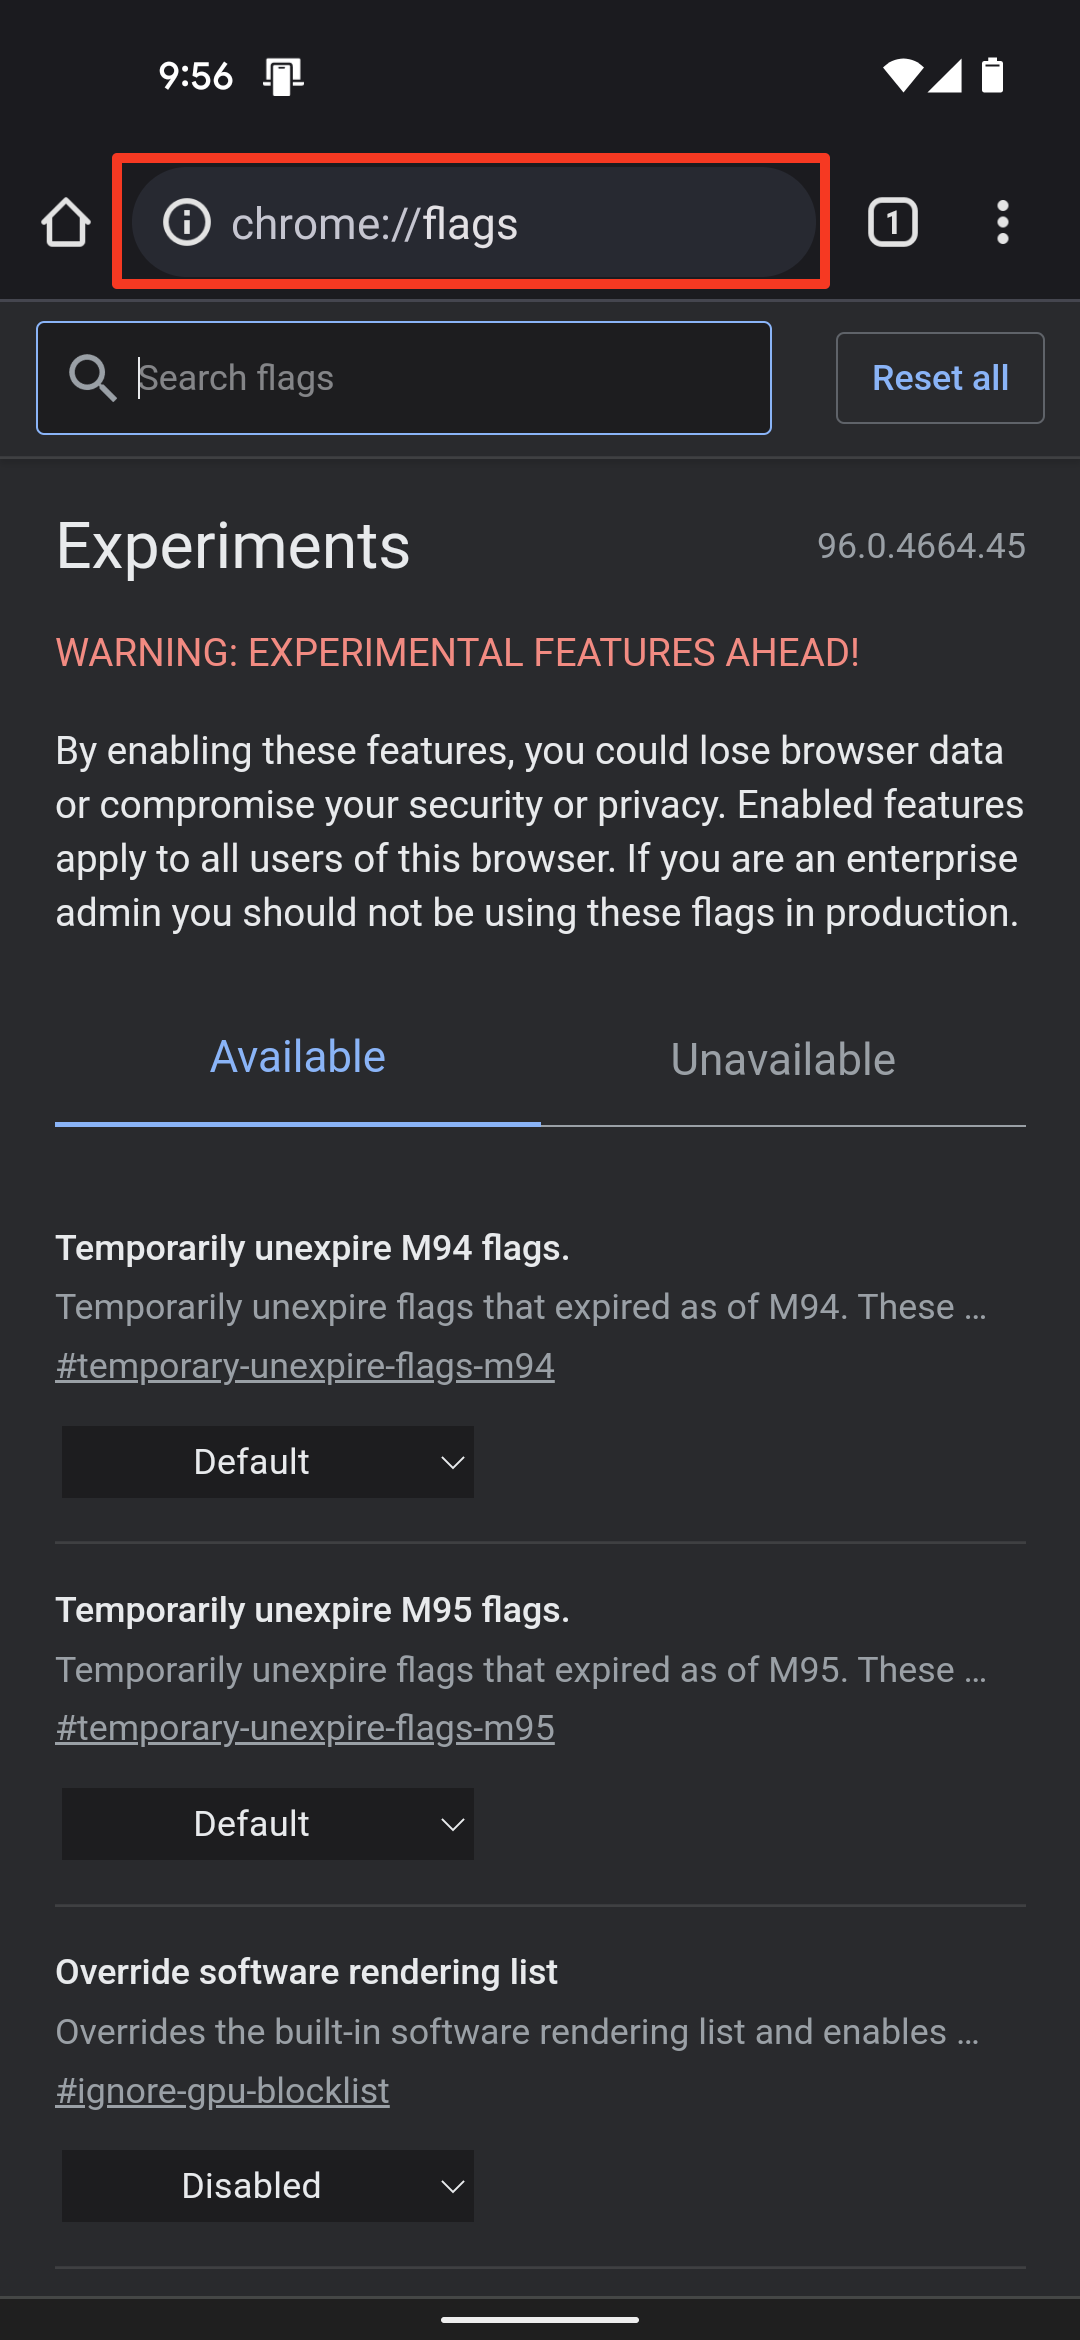
Task: Switch to the Unavailable tab
Action: (783, 1060)
